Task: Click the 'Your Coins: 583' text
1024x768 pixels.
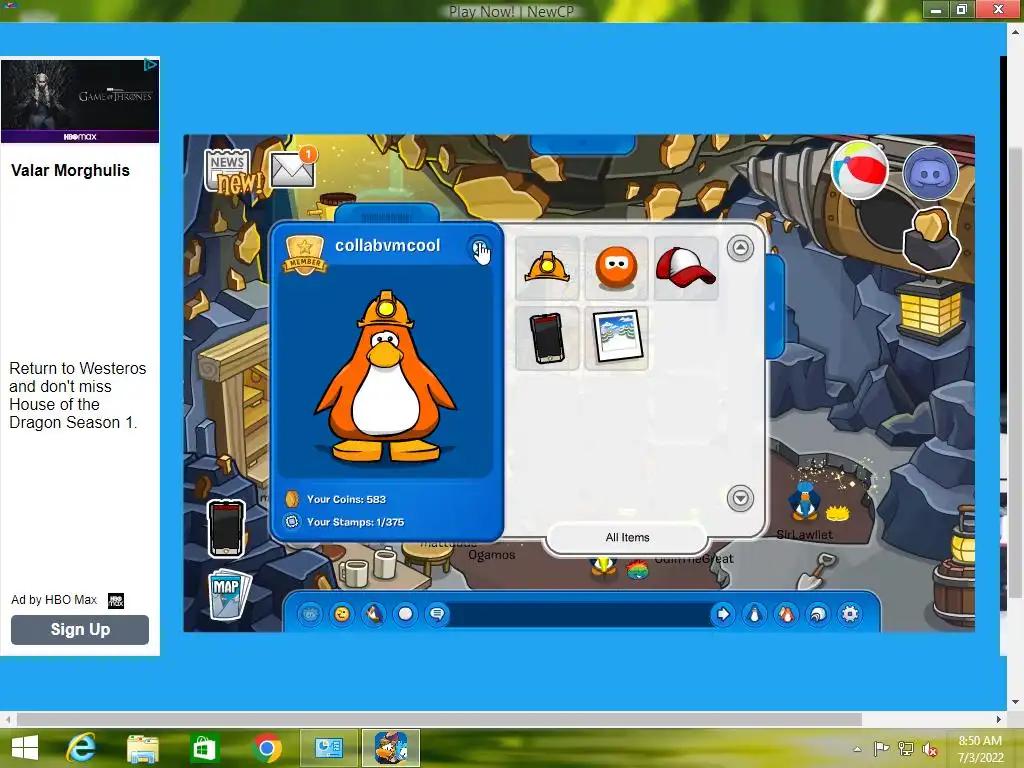Action: [x=346, y=500]
